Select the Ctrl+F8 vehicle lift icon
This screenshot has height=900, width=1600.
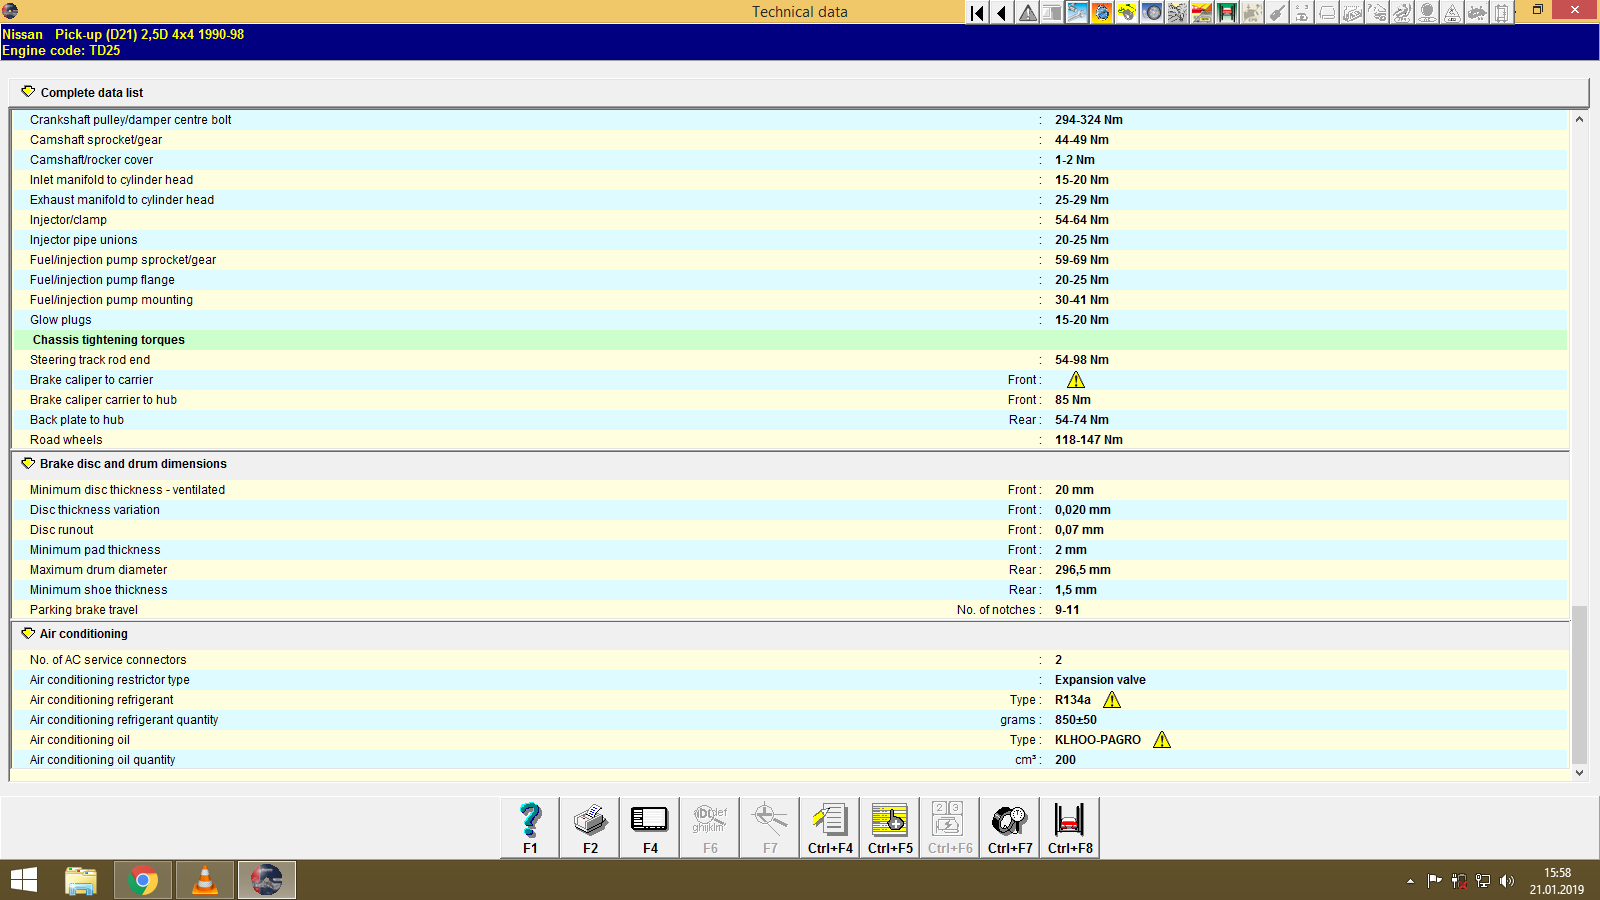click(1069, 827)
